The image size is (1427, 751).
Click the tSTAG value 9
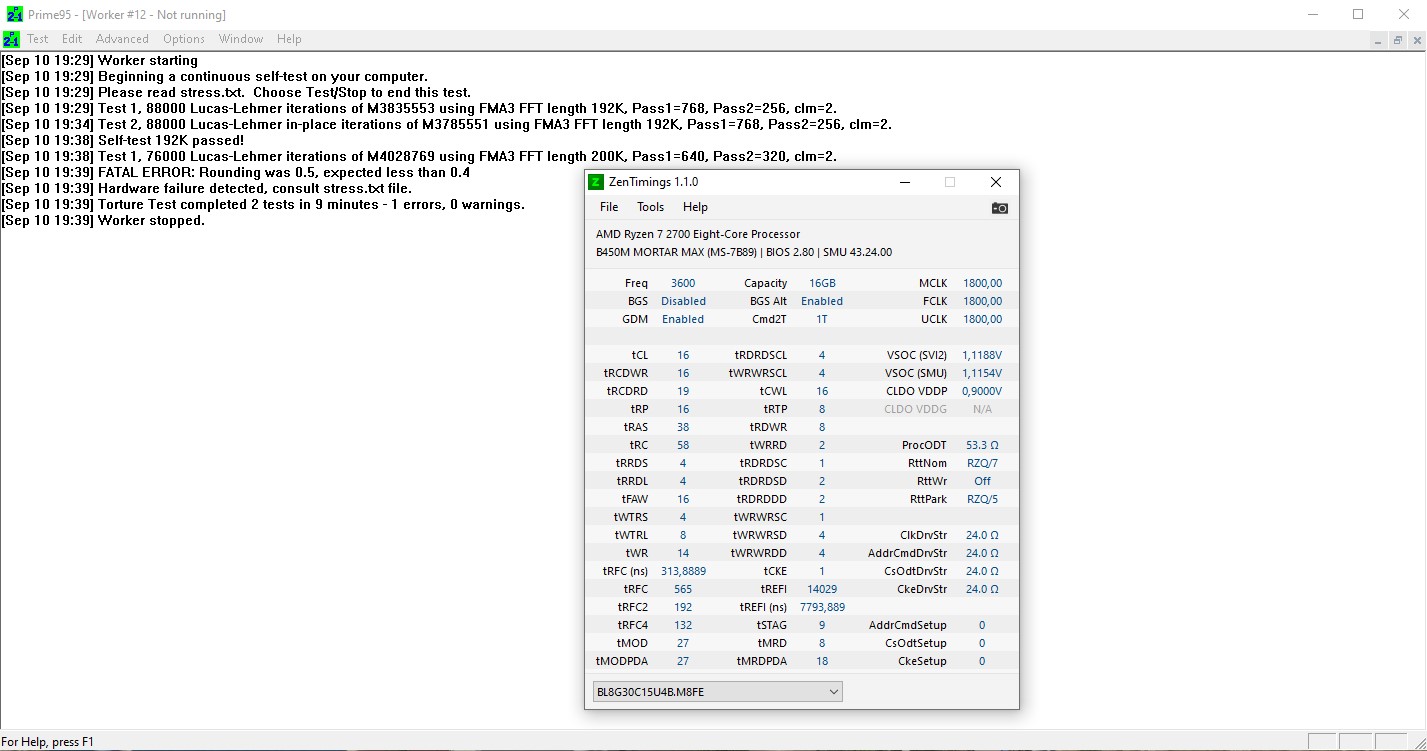point(822,625)
